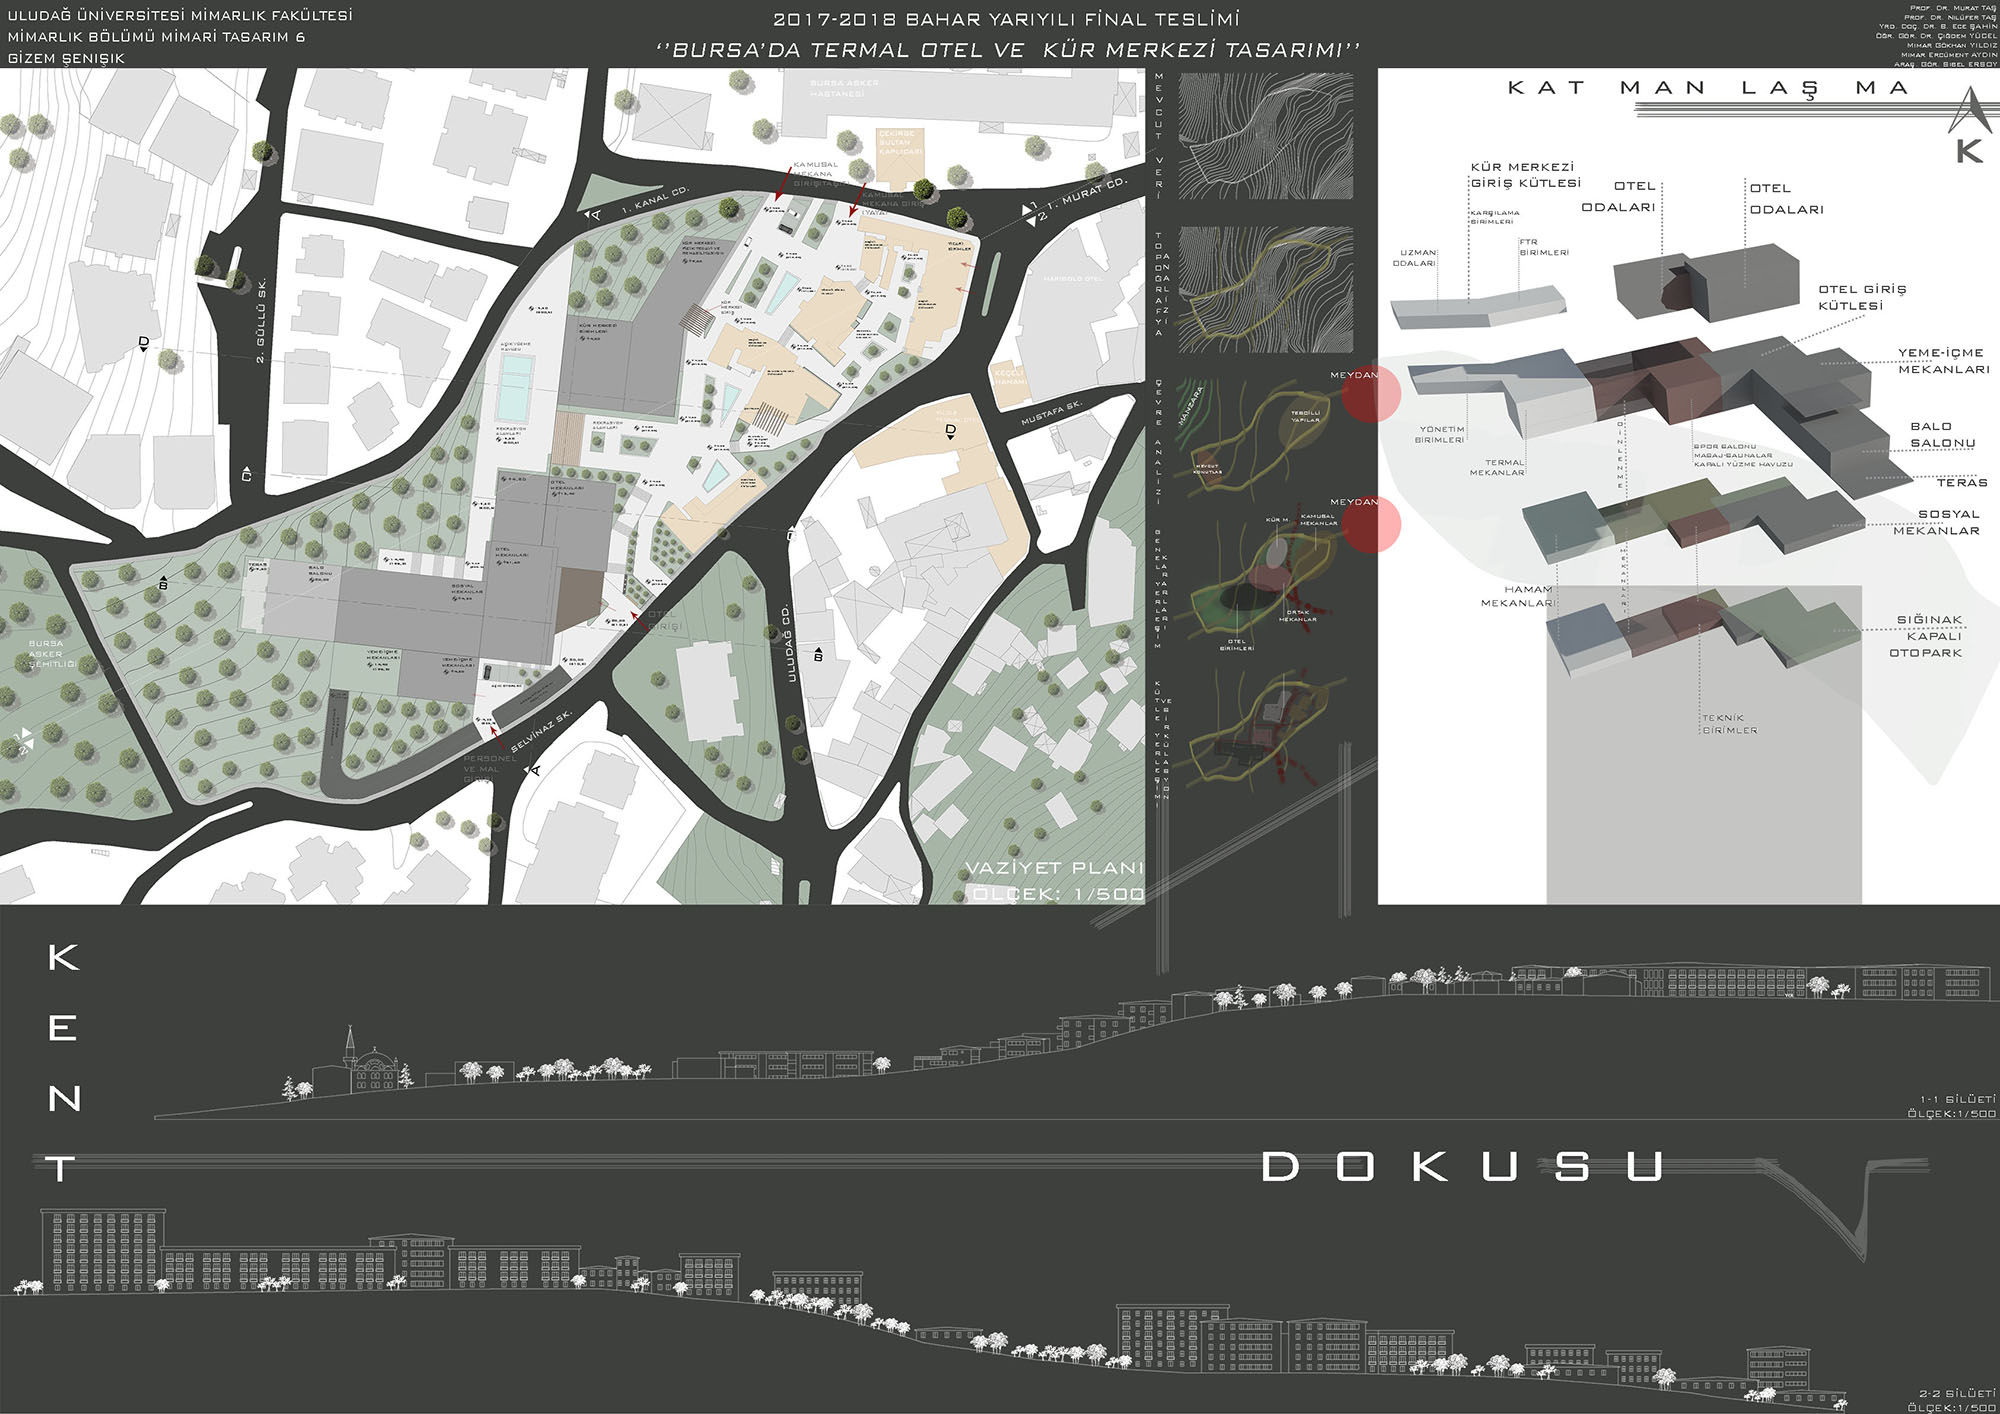The image size is (2000, 1414).
Task: Click the 'KAT MAN LAŞ MA' diagram title
Action: (x=1708, y=88)
